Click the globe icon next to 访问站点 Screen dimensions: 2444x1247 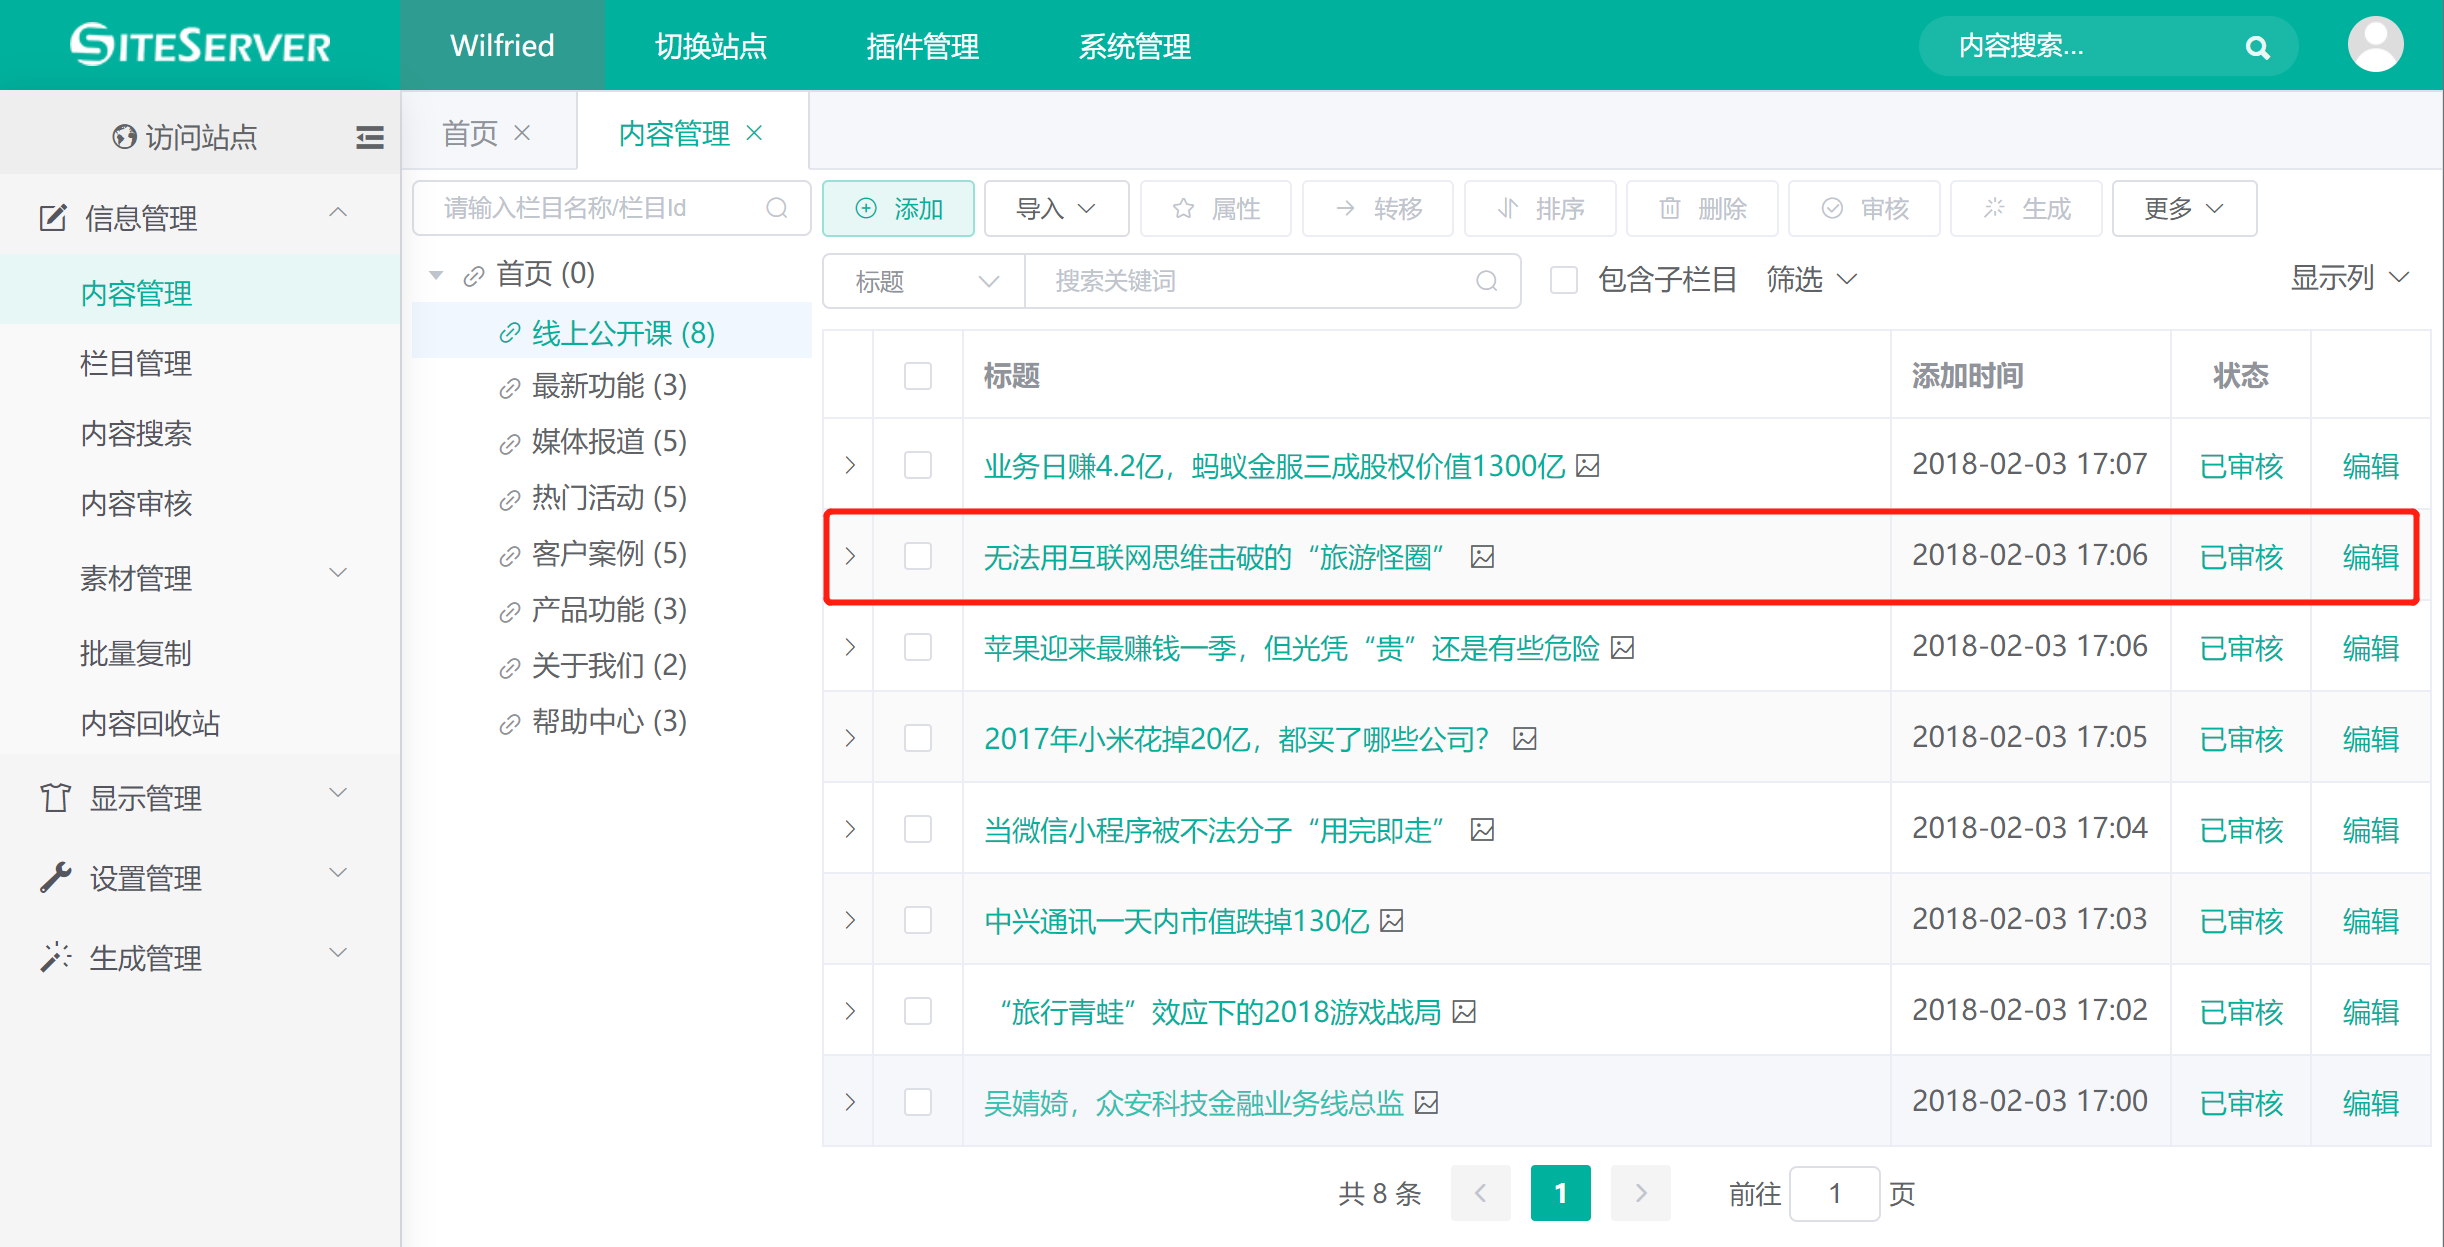[x=124, y=137]
